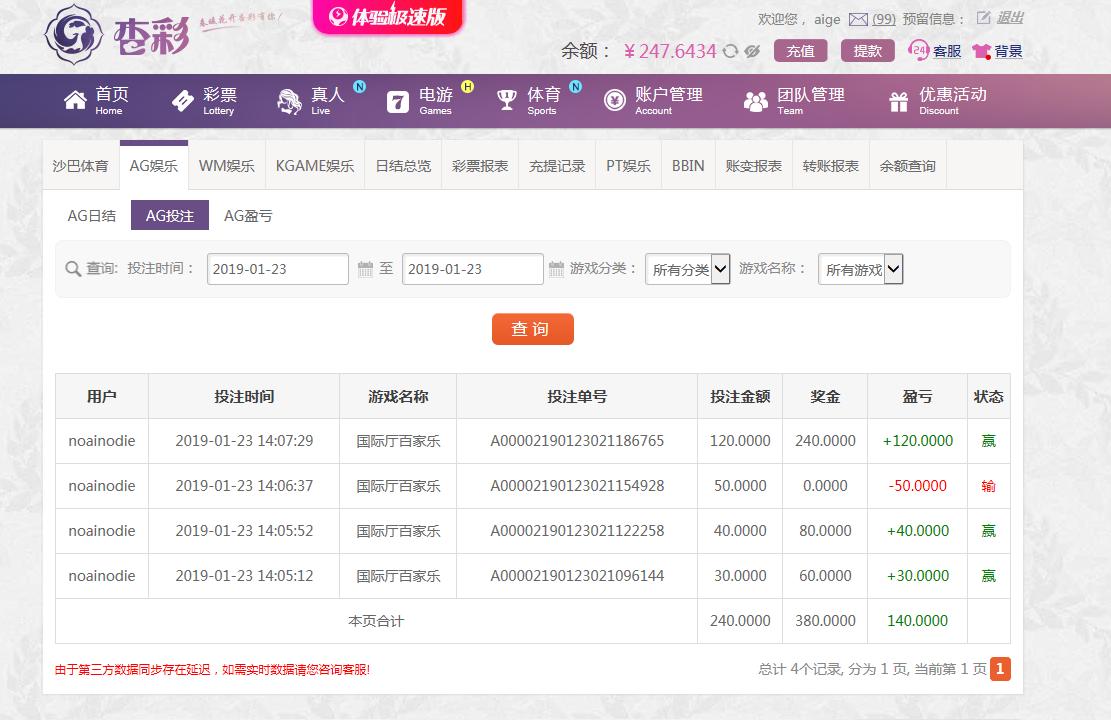
Task: Open 24-hour 客服 headset icon
Action: [x=918, y=50]
